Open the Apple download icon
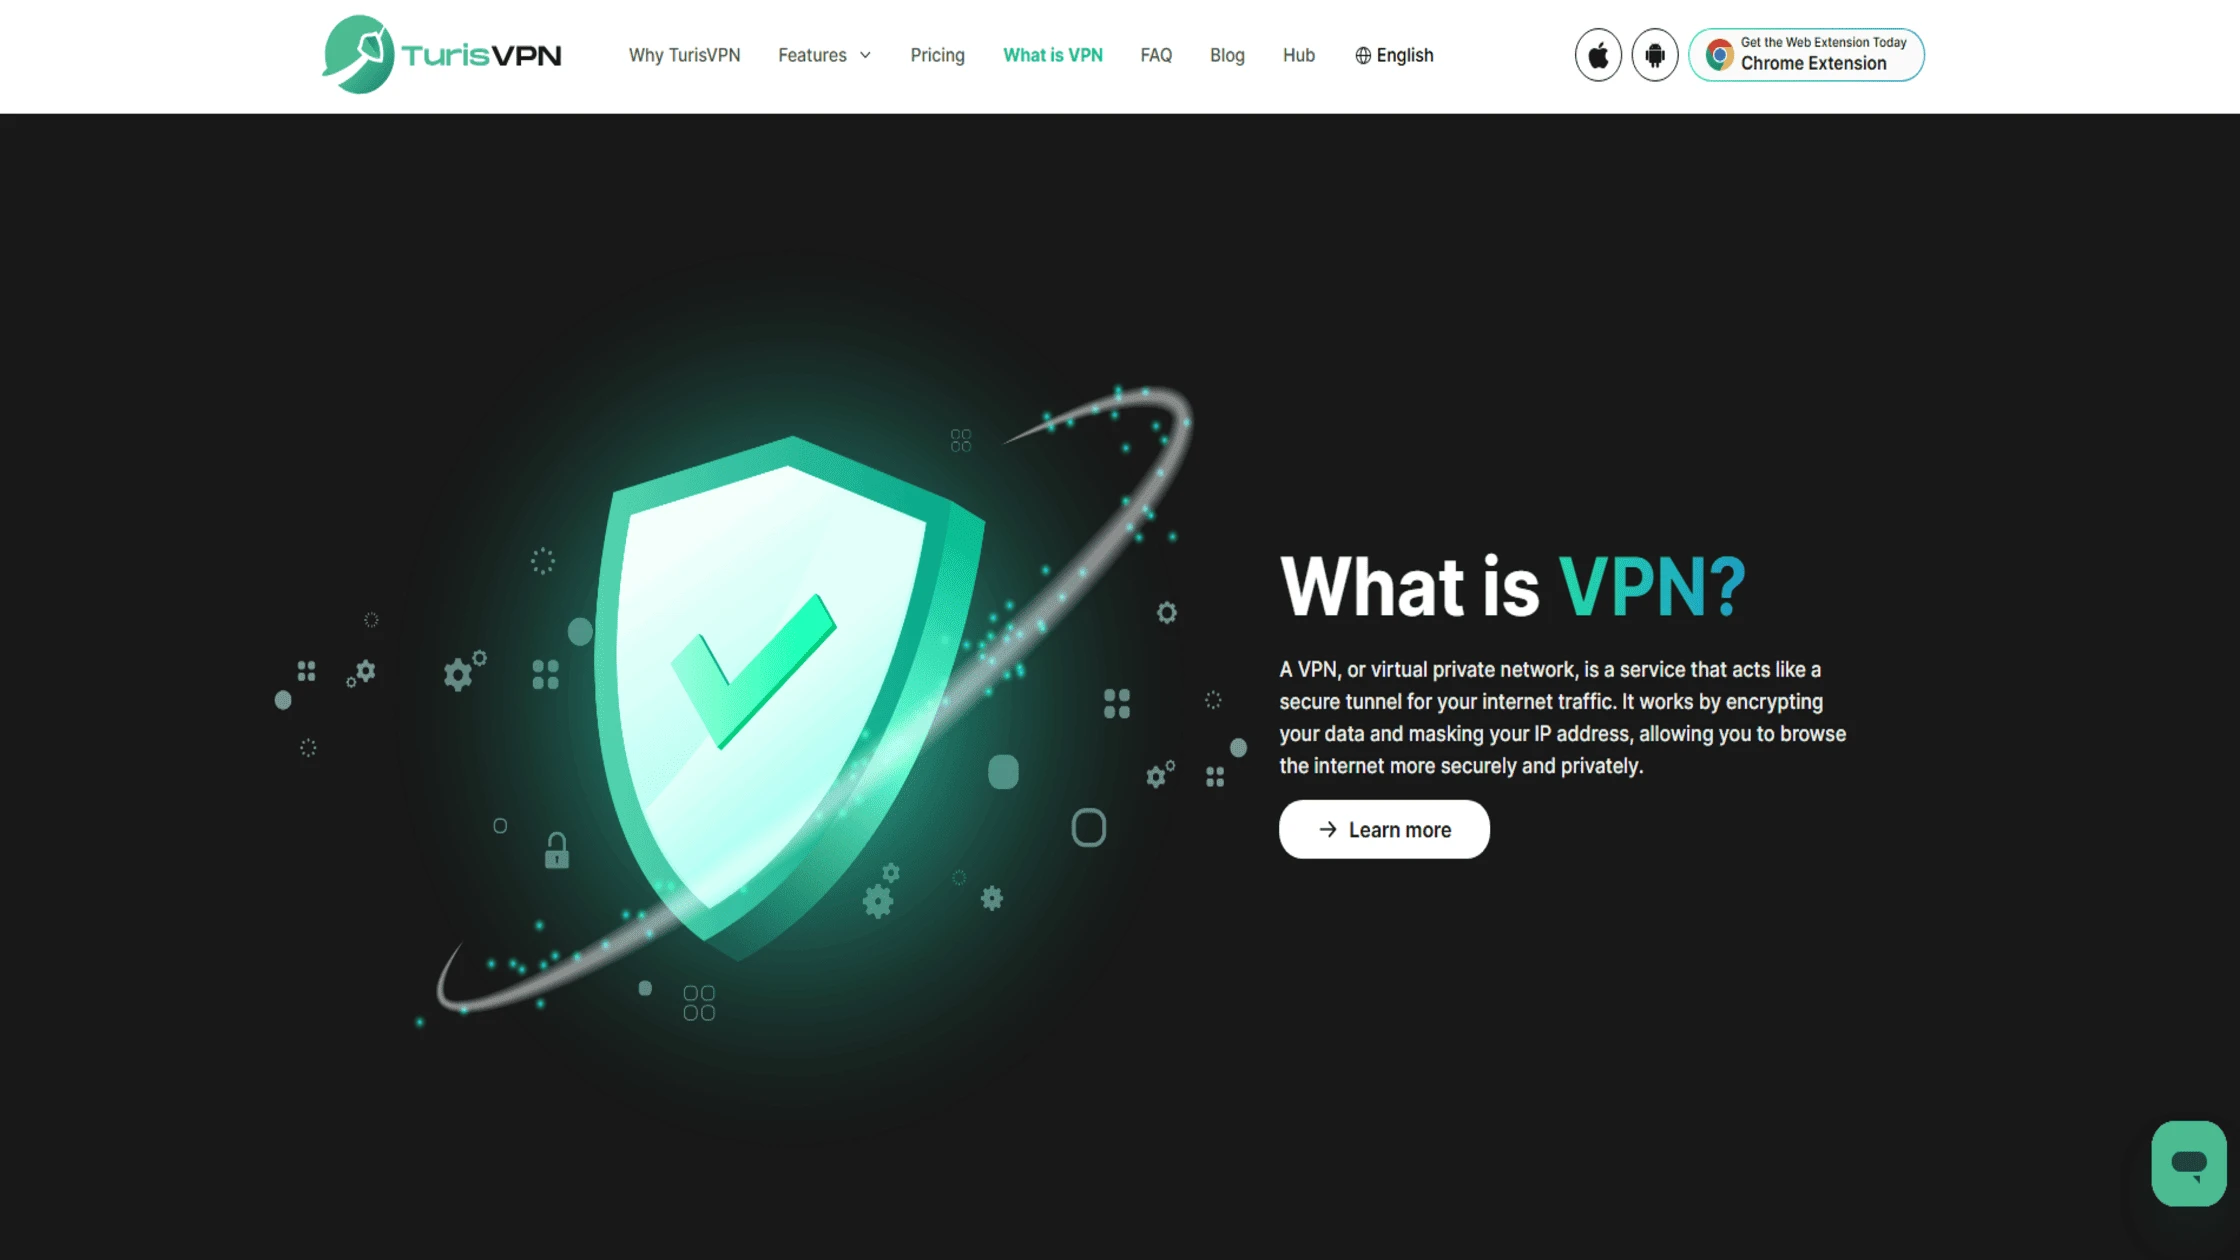The image size is (2240, 1260). (1598, 55)
